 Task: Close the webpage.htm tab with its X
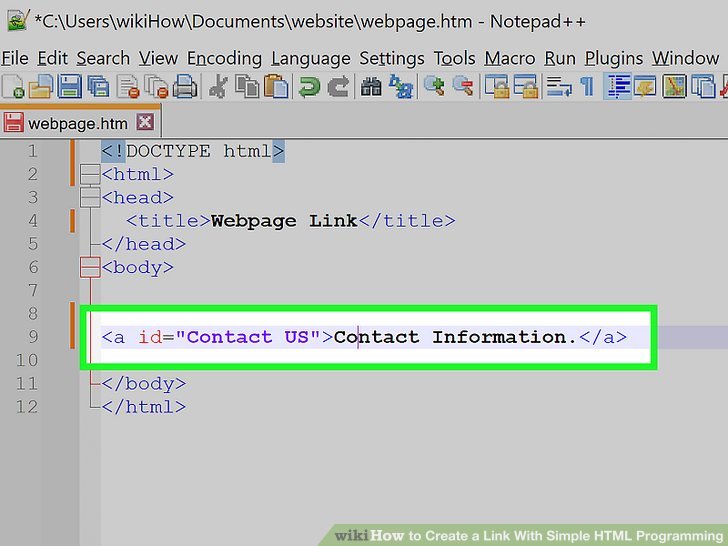145,123
